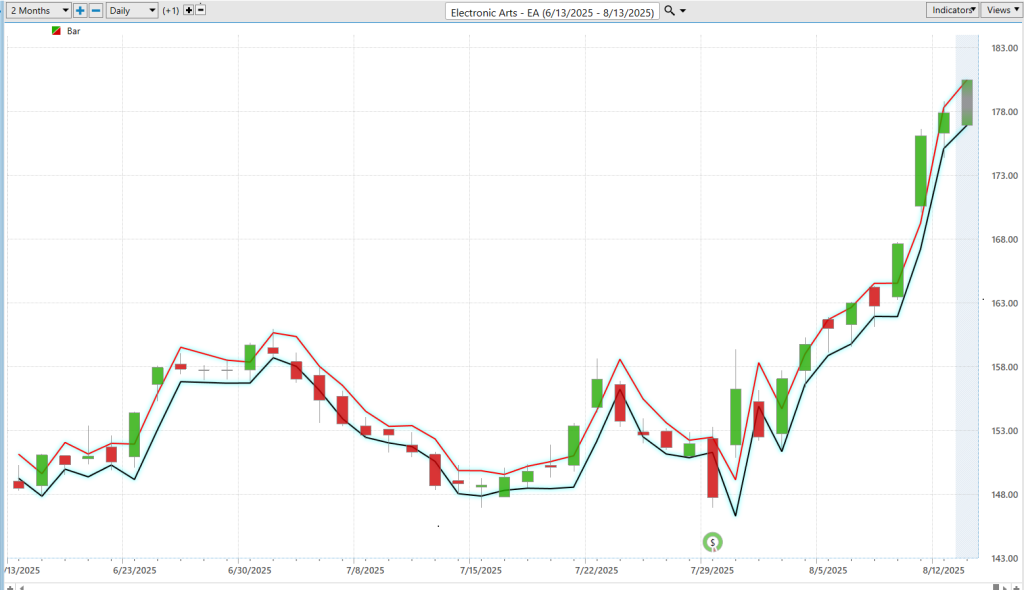Click the tall green candle near 176
The height and width of the screenshot is (590, 1024).
click(x=920, y=170)
